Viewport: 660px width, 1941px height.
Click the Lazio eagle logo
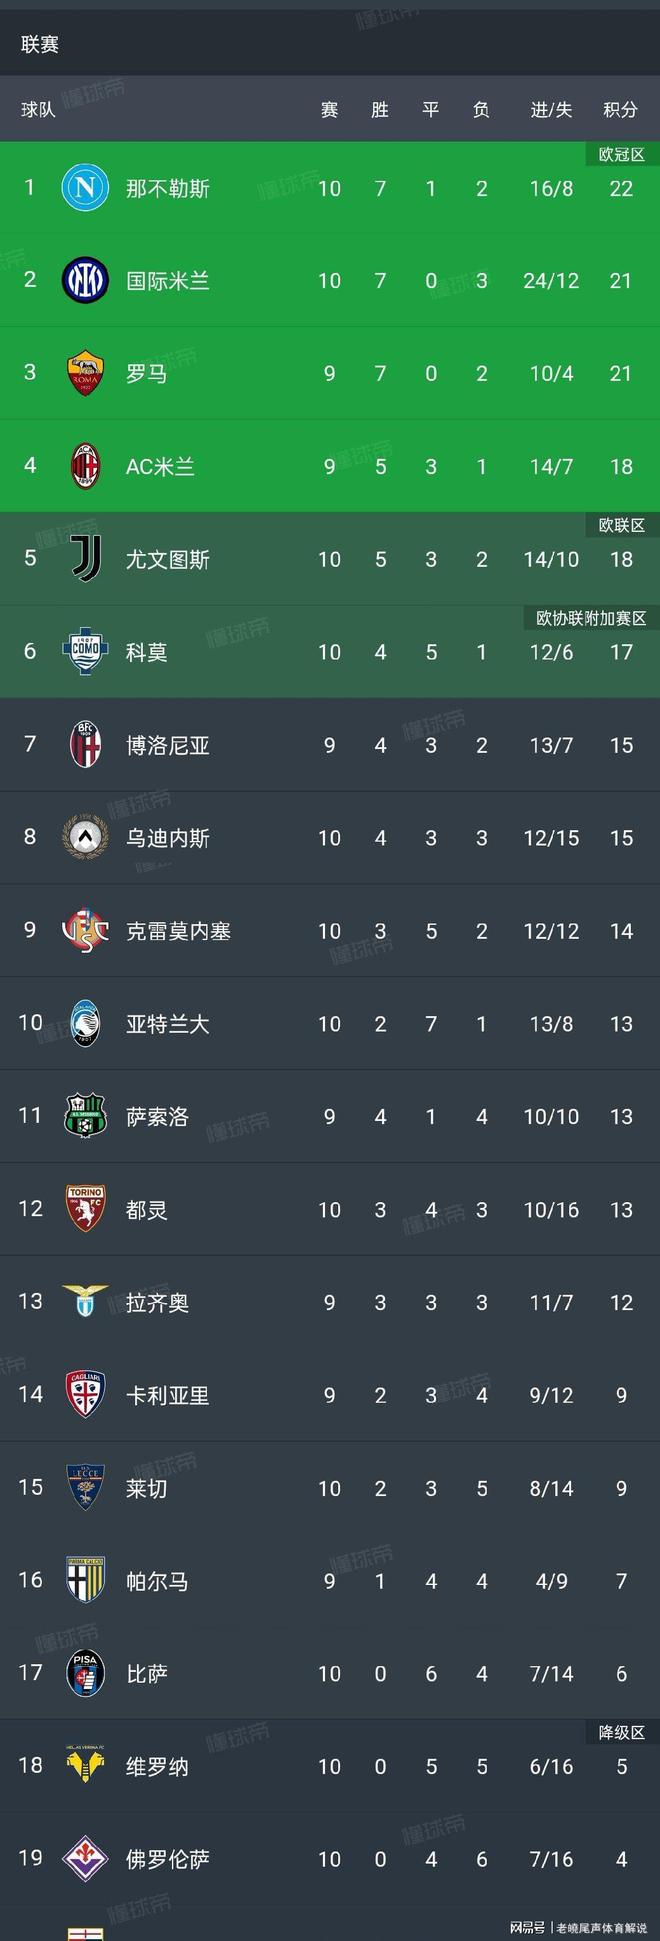click(x=85, y=1302)
